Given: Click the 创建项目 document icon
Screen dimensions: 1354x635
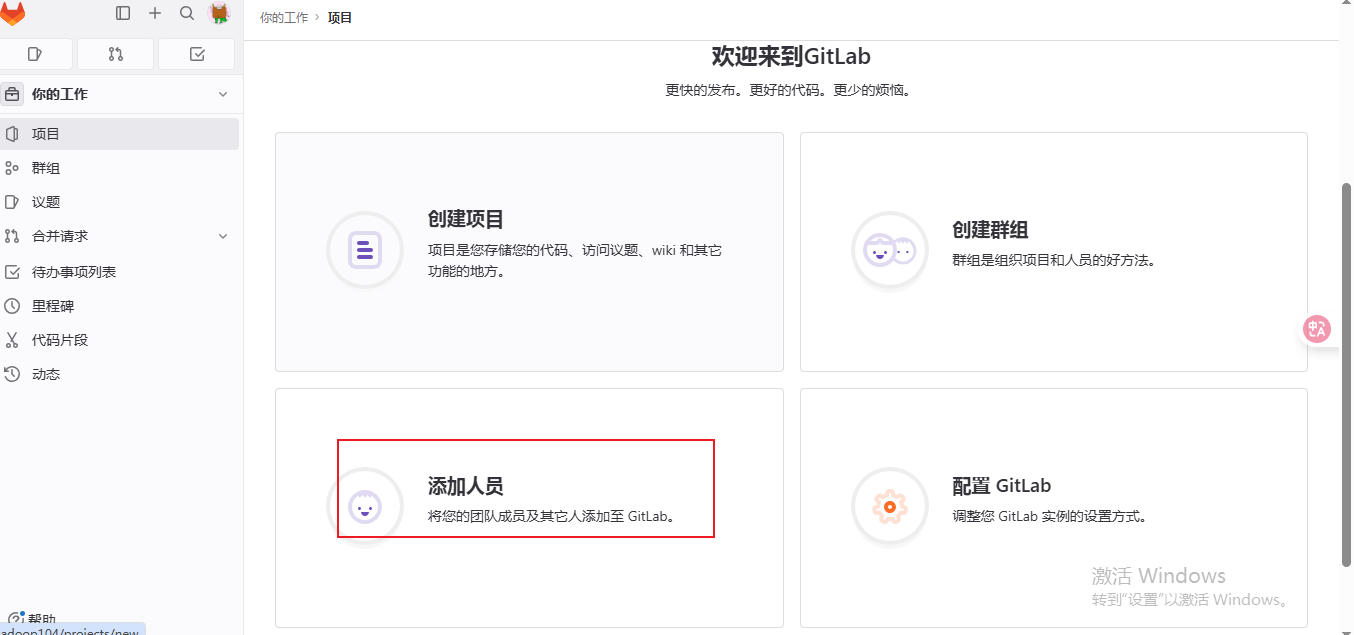Looking at the screenshot, I should tap(365, 250).
